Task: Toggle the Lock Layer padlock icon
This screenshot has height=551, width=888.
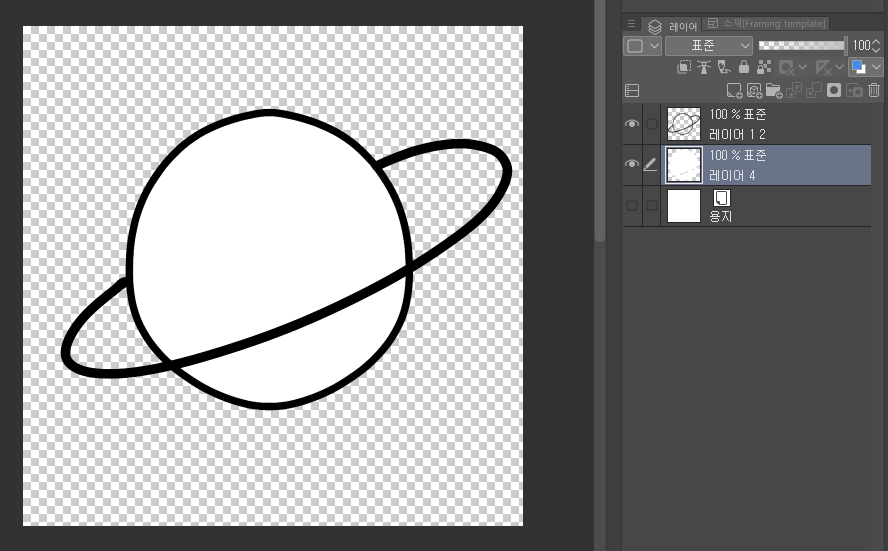Action: tap(744, 67)
